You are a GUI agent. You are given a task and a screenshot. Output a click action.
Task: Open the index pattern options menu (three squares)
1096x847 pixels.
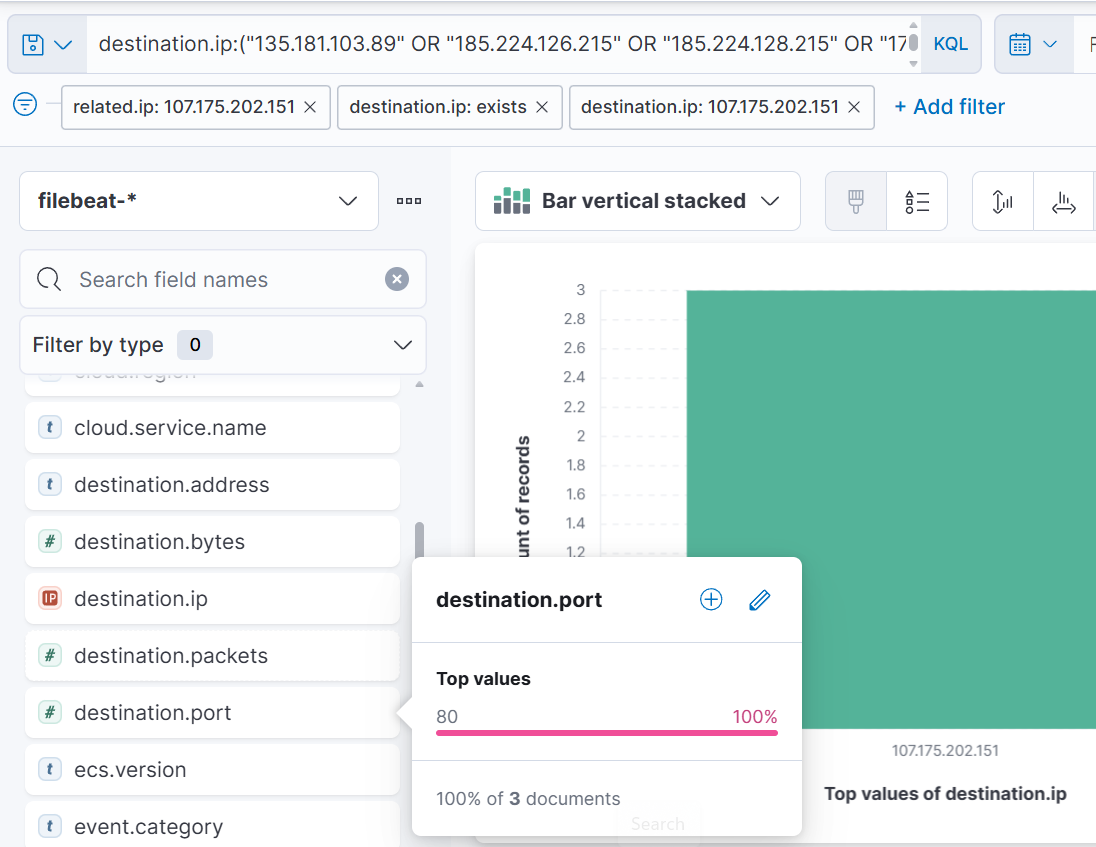[409, 201]
